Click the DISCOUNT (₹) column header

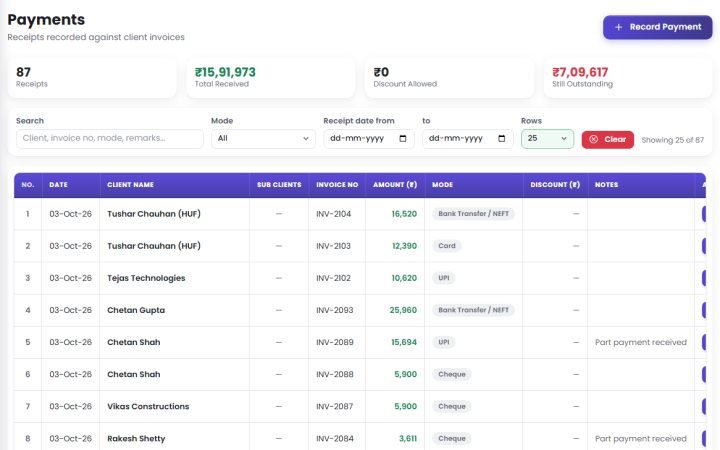555,185
